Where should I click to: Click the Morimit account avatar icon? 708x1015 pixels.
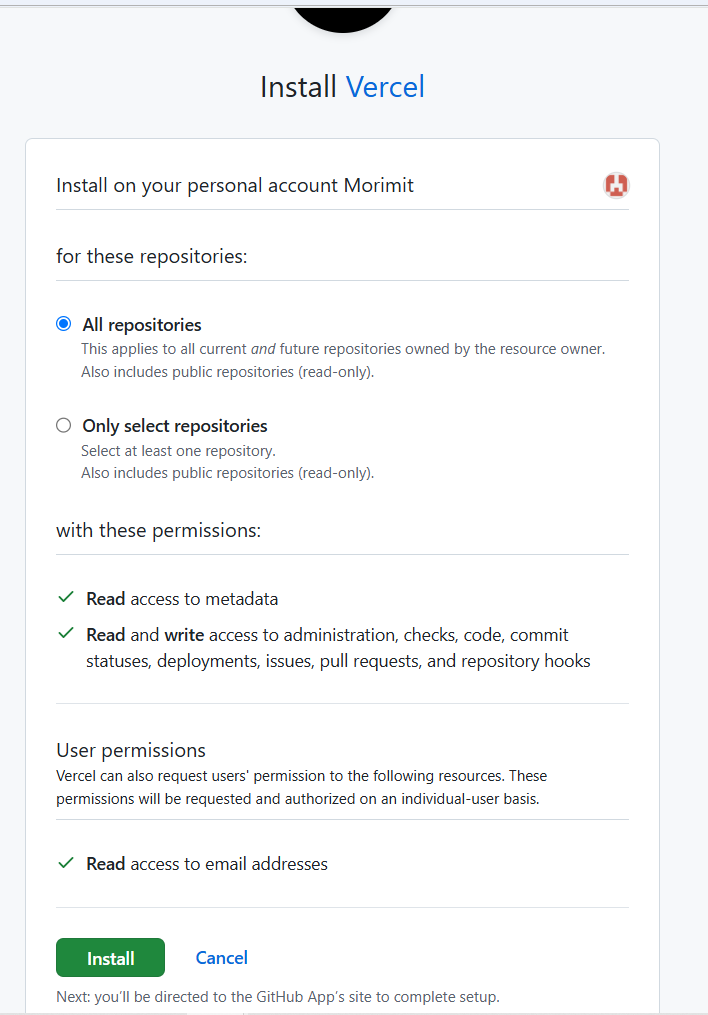tap(617, 185)
